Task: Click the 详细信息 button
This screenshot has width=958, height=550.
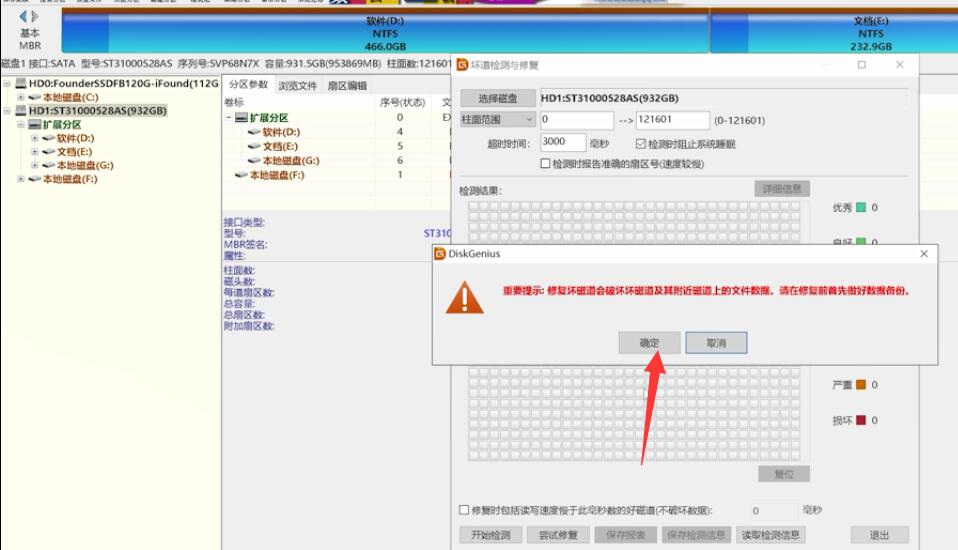Action: click(782, 189)
